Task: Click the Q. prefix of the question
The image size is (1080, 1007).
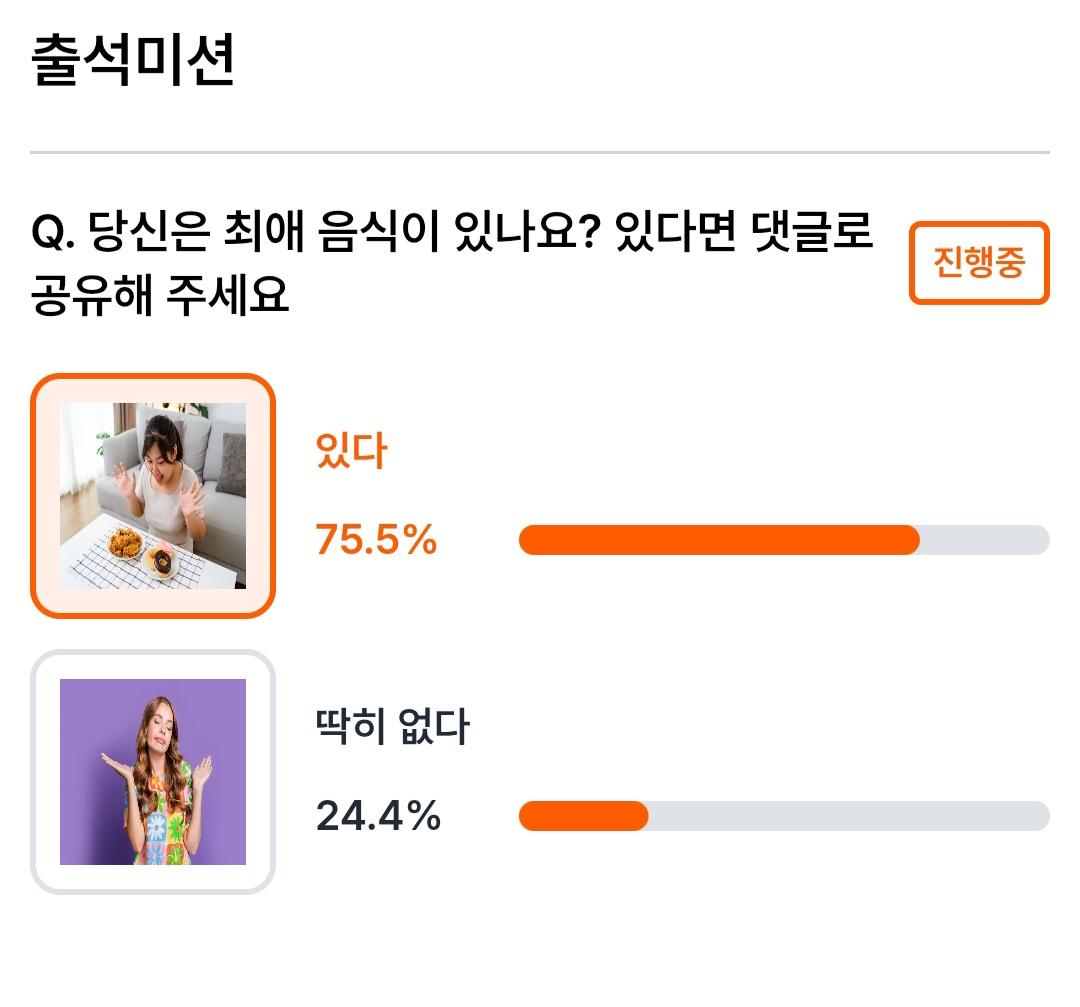Action: click(52, 231)
